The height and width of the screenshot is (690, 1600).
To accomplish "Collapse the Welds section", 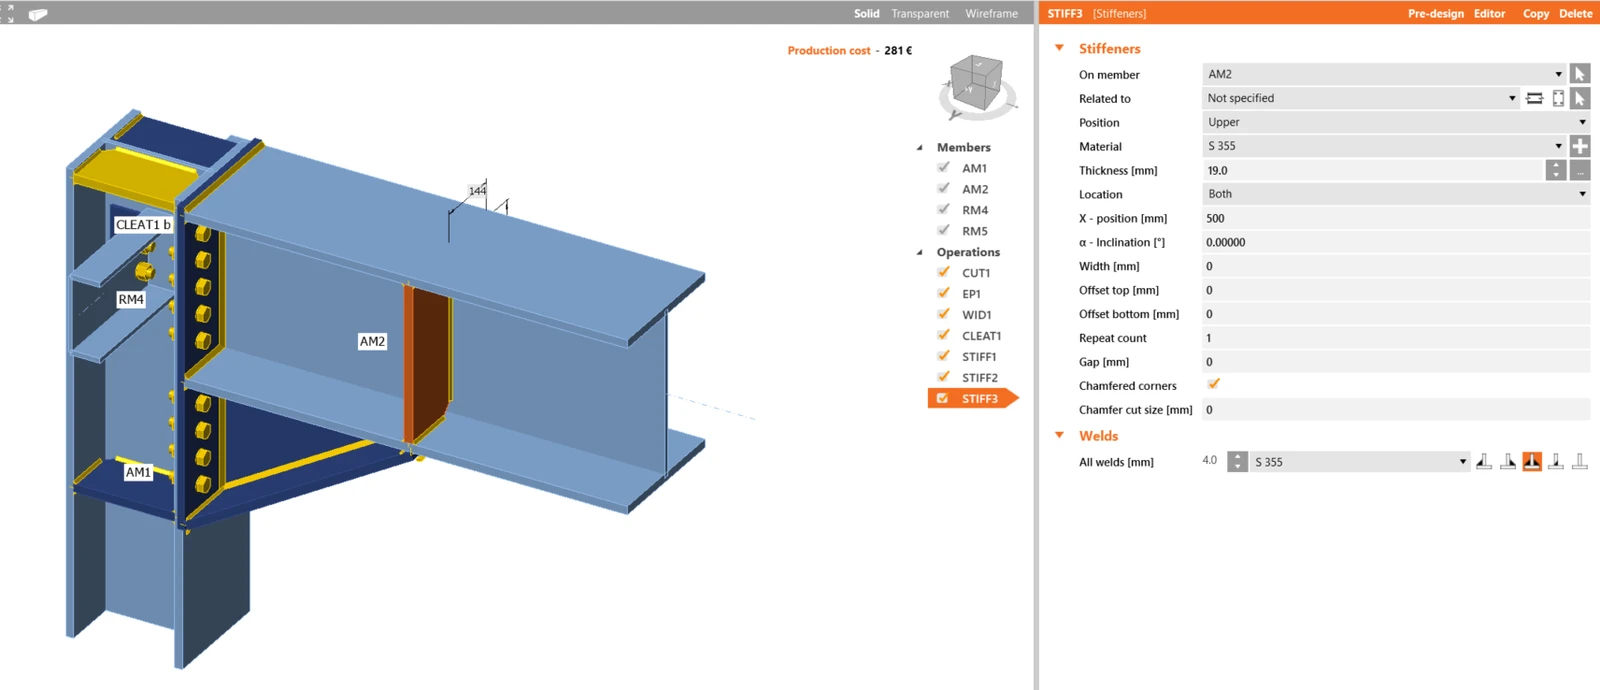I will 1059,435.
